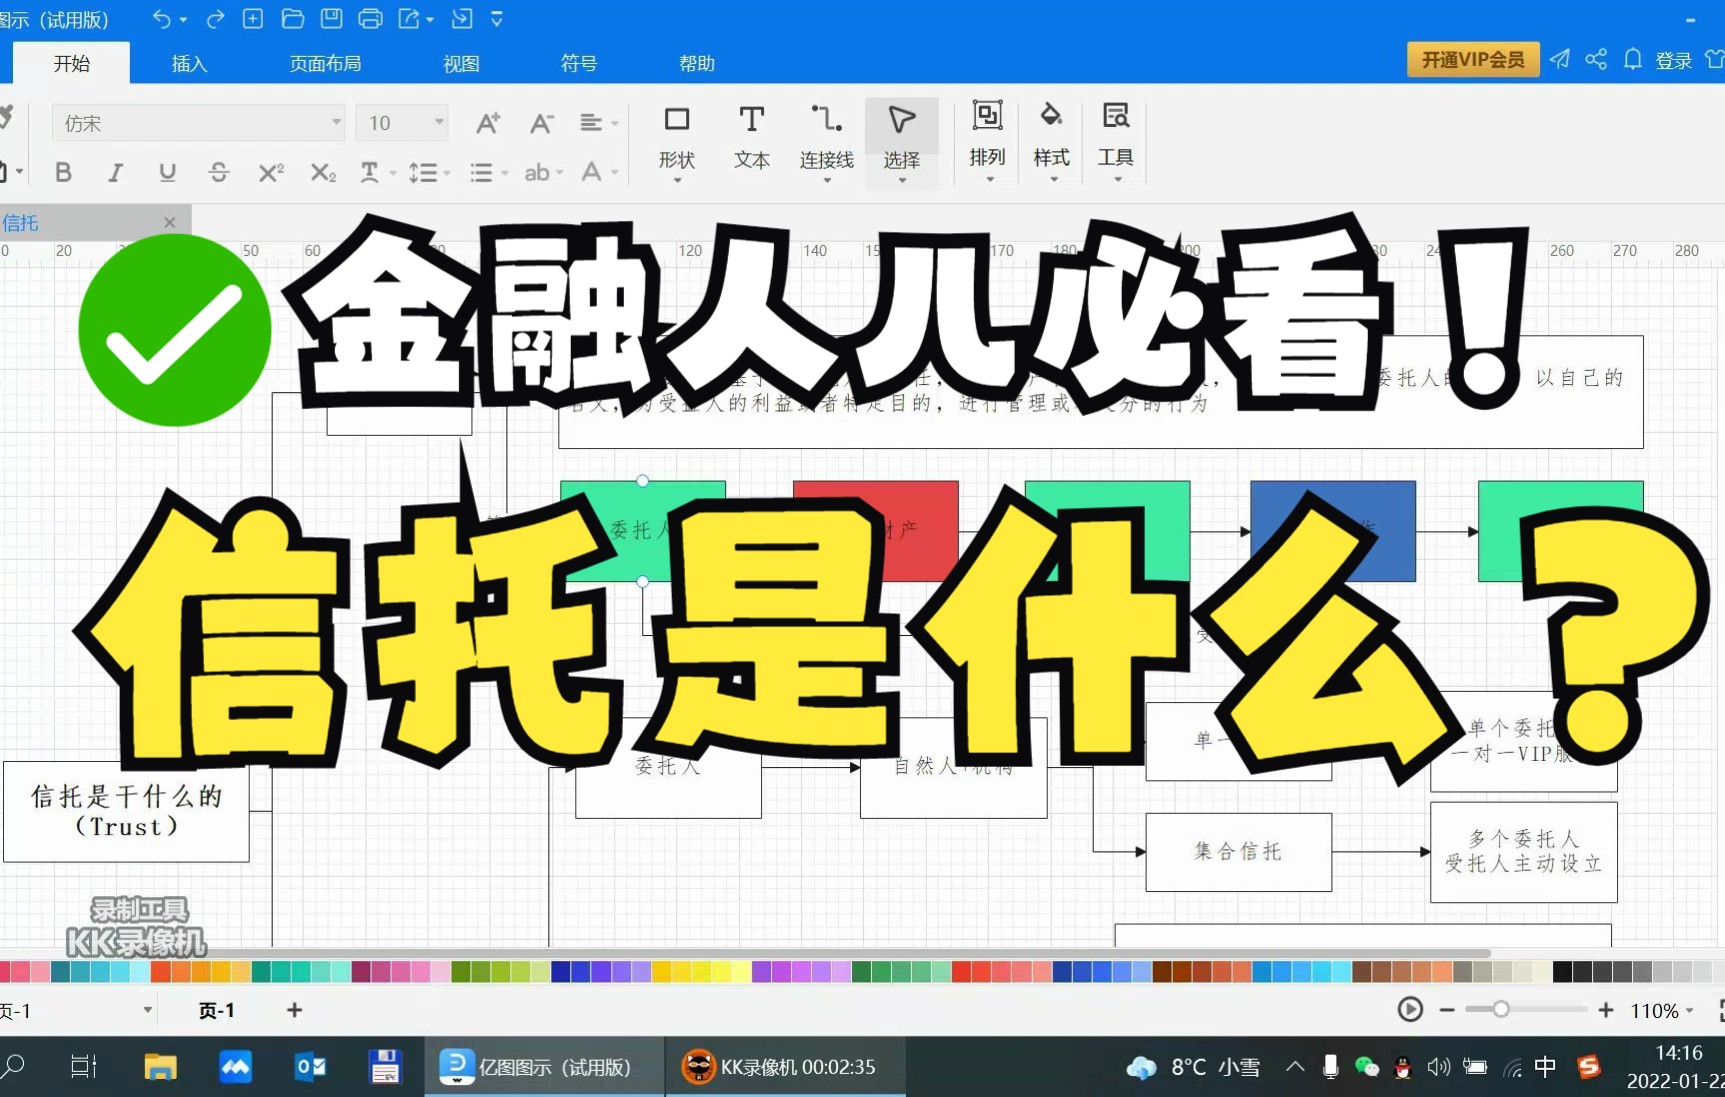The width and height of the screenshot is (1725, 1097).
Task: Select the 文本 text tool
Action: pyautogui.click(x=751, y=139)
